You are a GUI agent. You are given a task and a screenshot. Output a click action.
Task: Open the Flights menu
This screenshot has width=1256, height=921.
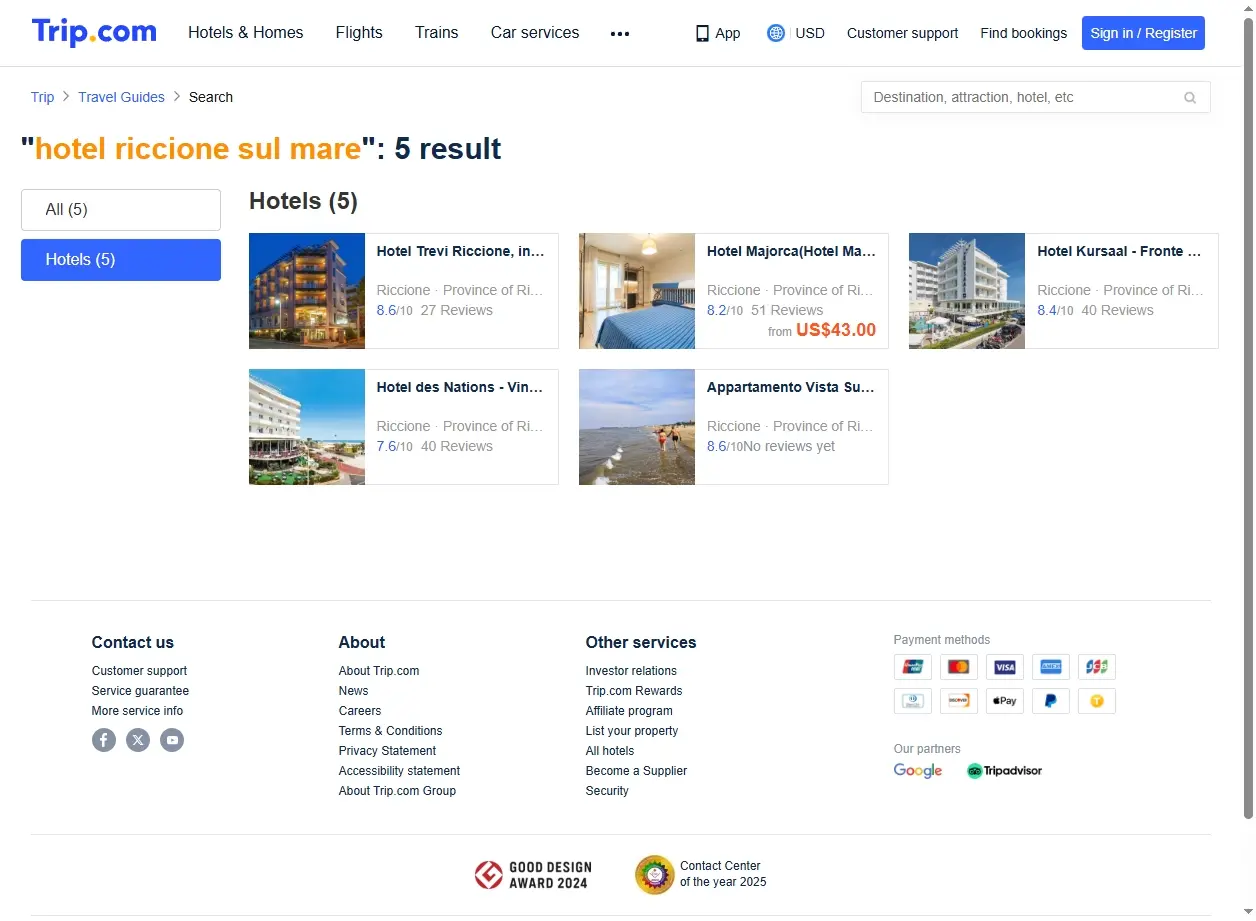[x=359, y=32]
